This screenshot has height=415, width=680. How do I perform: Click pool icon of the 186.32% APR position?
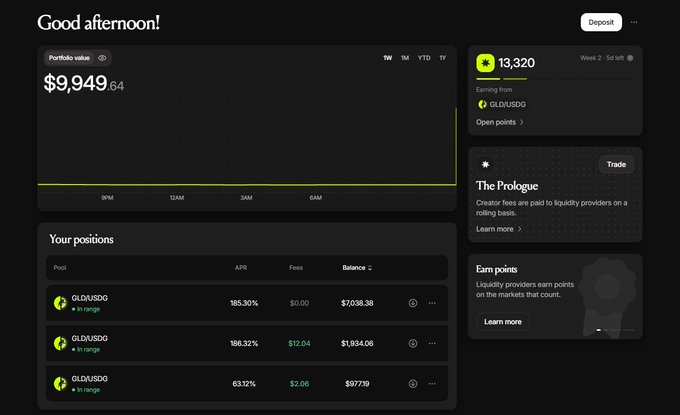(60, 343)
